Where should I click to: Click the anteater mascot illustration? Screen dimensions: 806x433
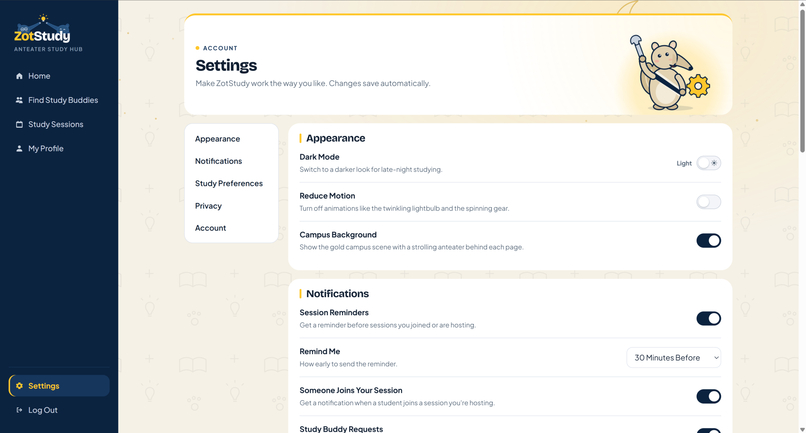point(670,73)
